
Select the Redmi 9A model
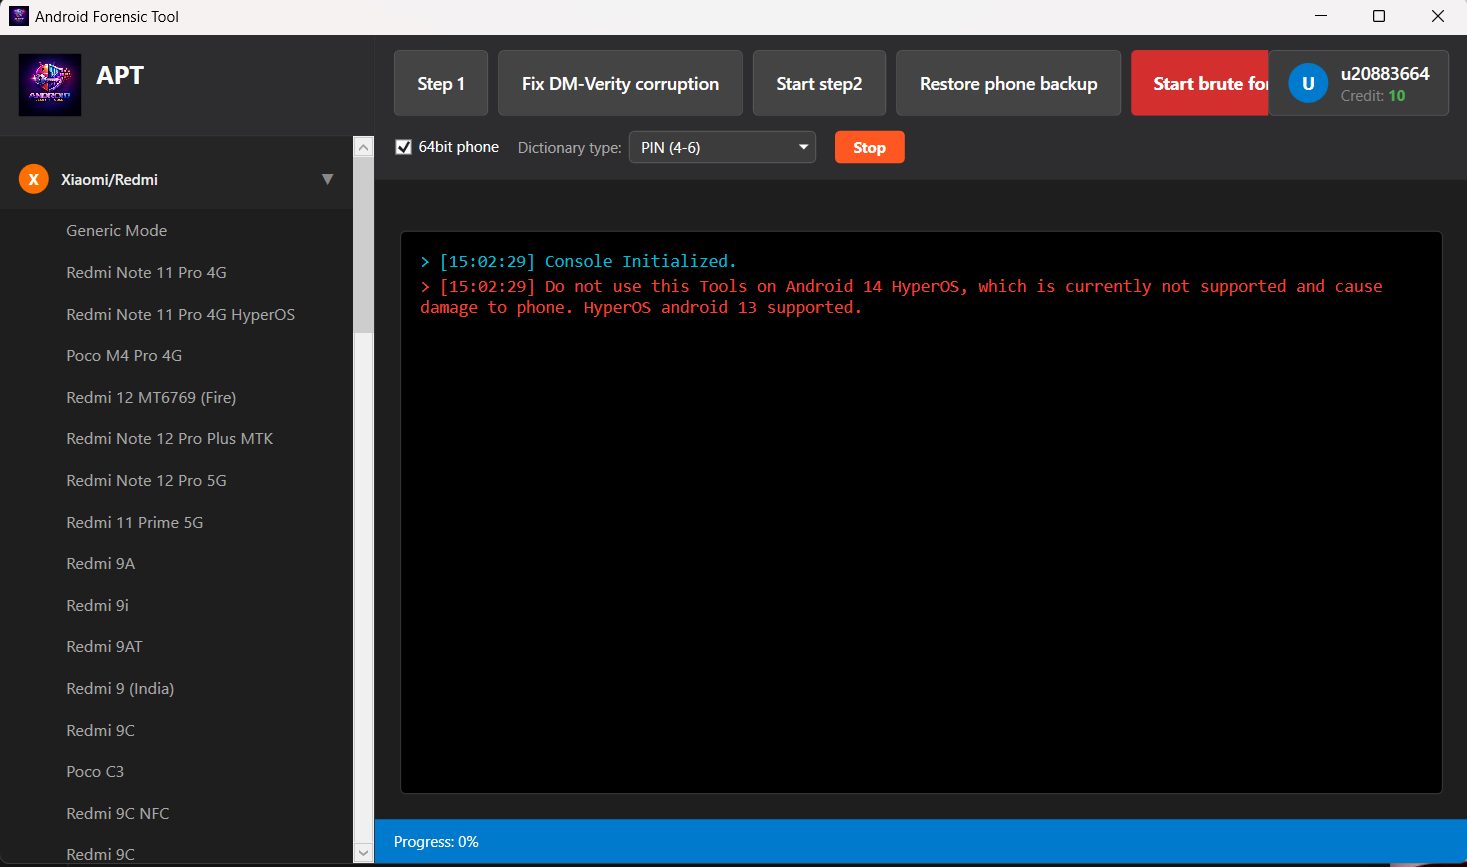[x=100, y=563]
